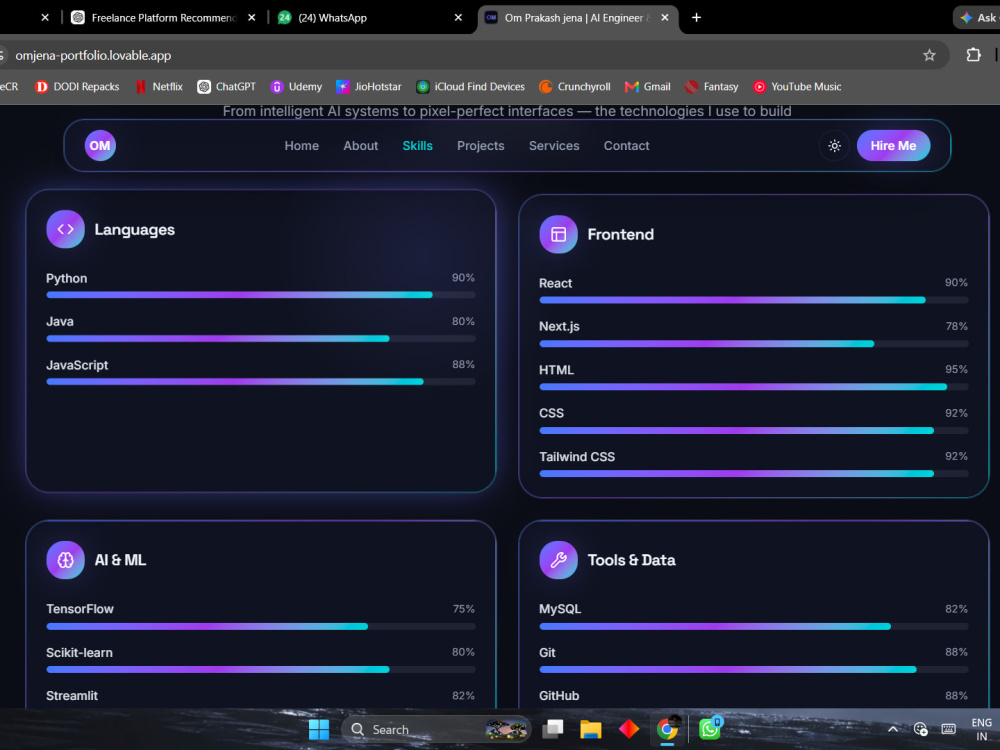Click the "MySQL" skill label
The height and width of the screenshot is (750, 1000).
(x=560, y=609)
